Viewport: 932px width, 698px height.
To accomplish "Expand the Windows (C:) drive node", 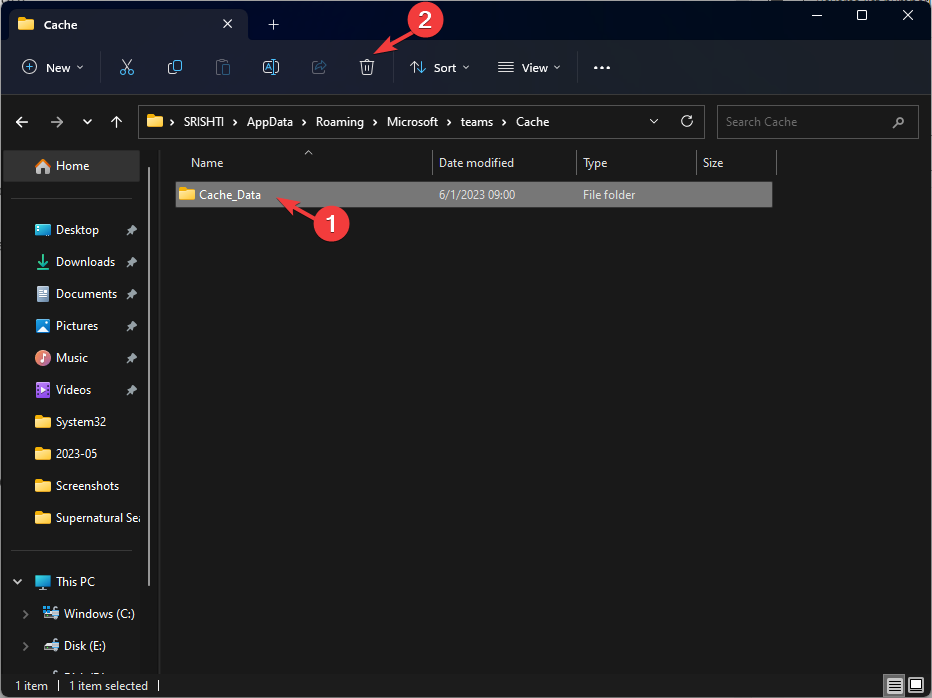I will tap(26, 614).
